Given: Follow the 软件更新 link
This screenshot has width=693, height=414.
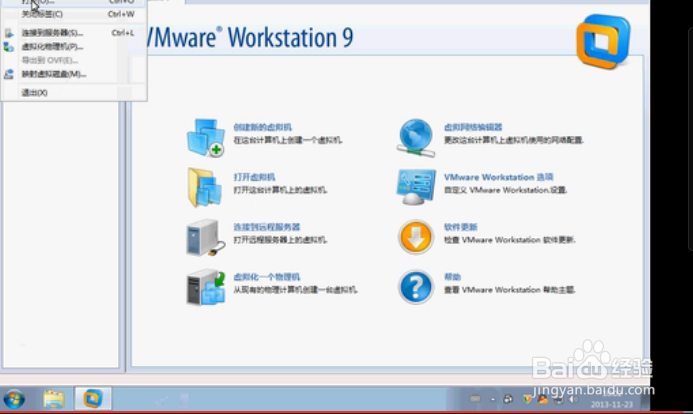Looking at the screenshot, I should (x=461, y=227).
